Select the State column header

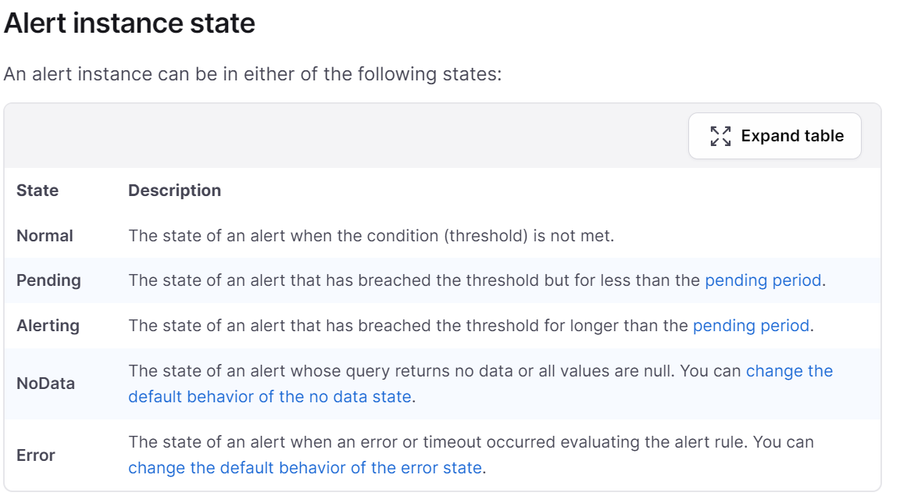coord(37,190)
